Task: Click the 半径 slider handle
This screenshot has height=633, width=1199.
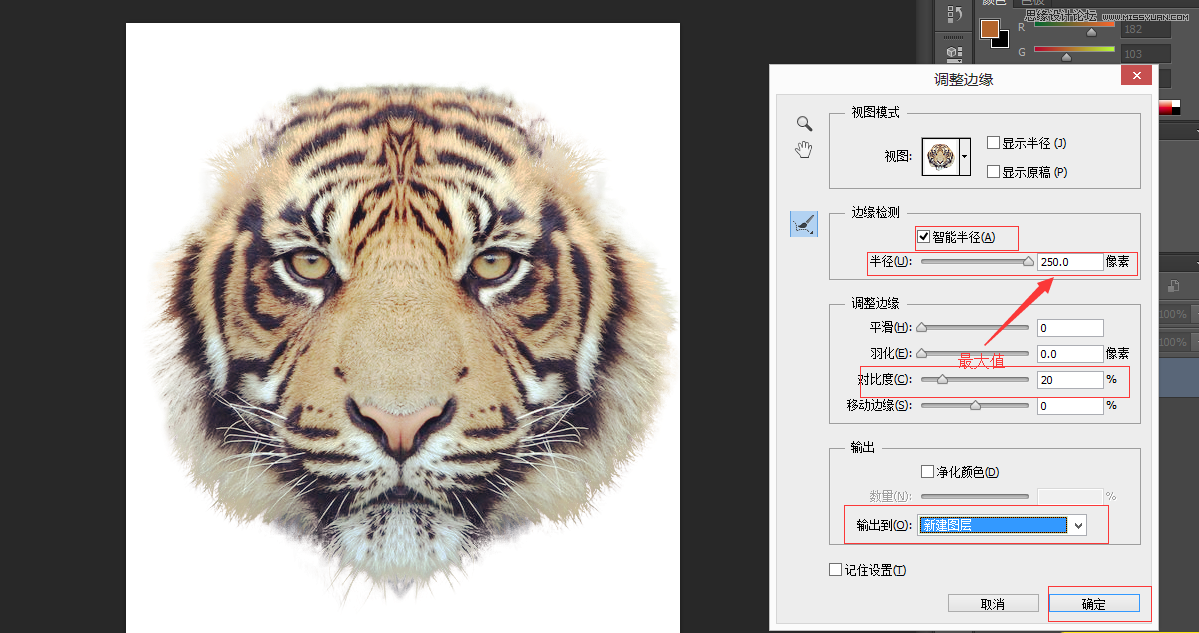Action: tap(1028, 261)
